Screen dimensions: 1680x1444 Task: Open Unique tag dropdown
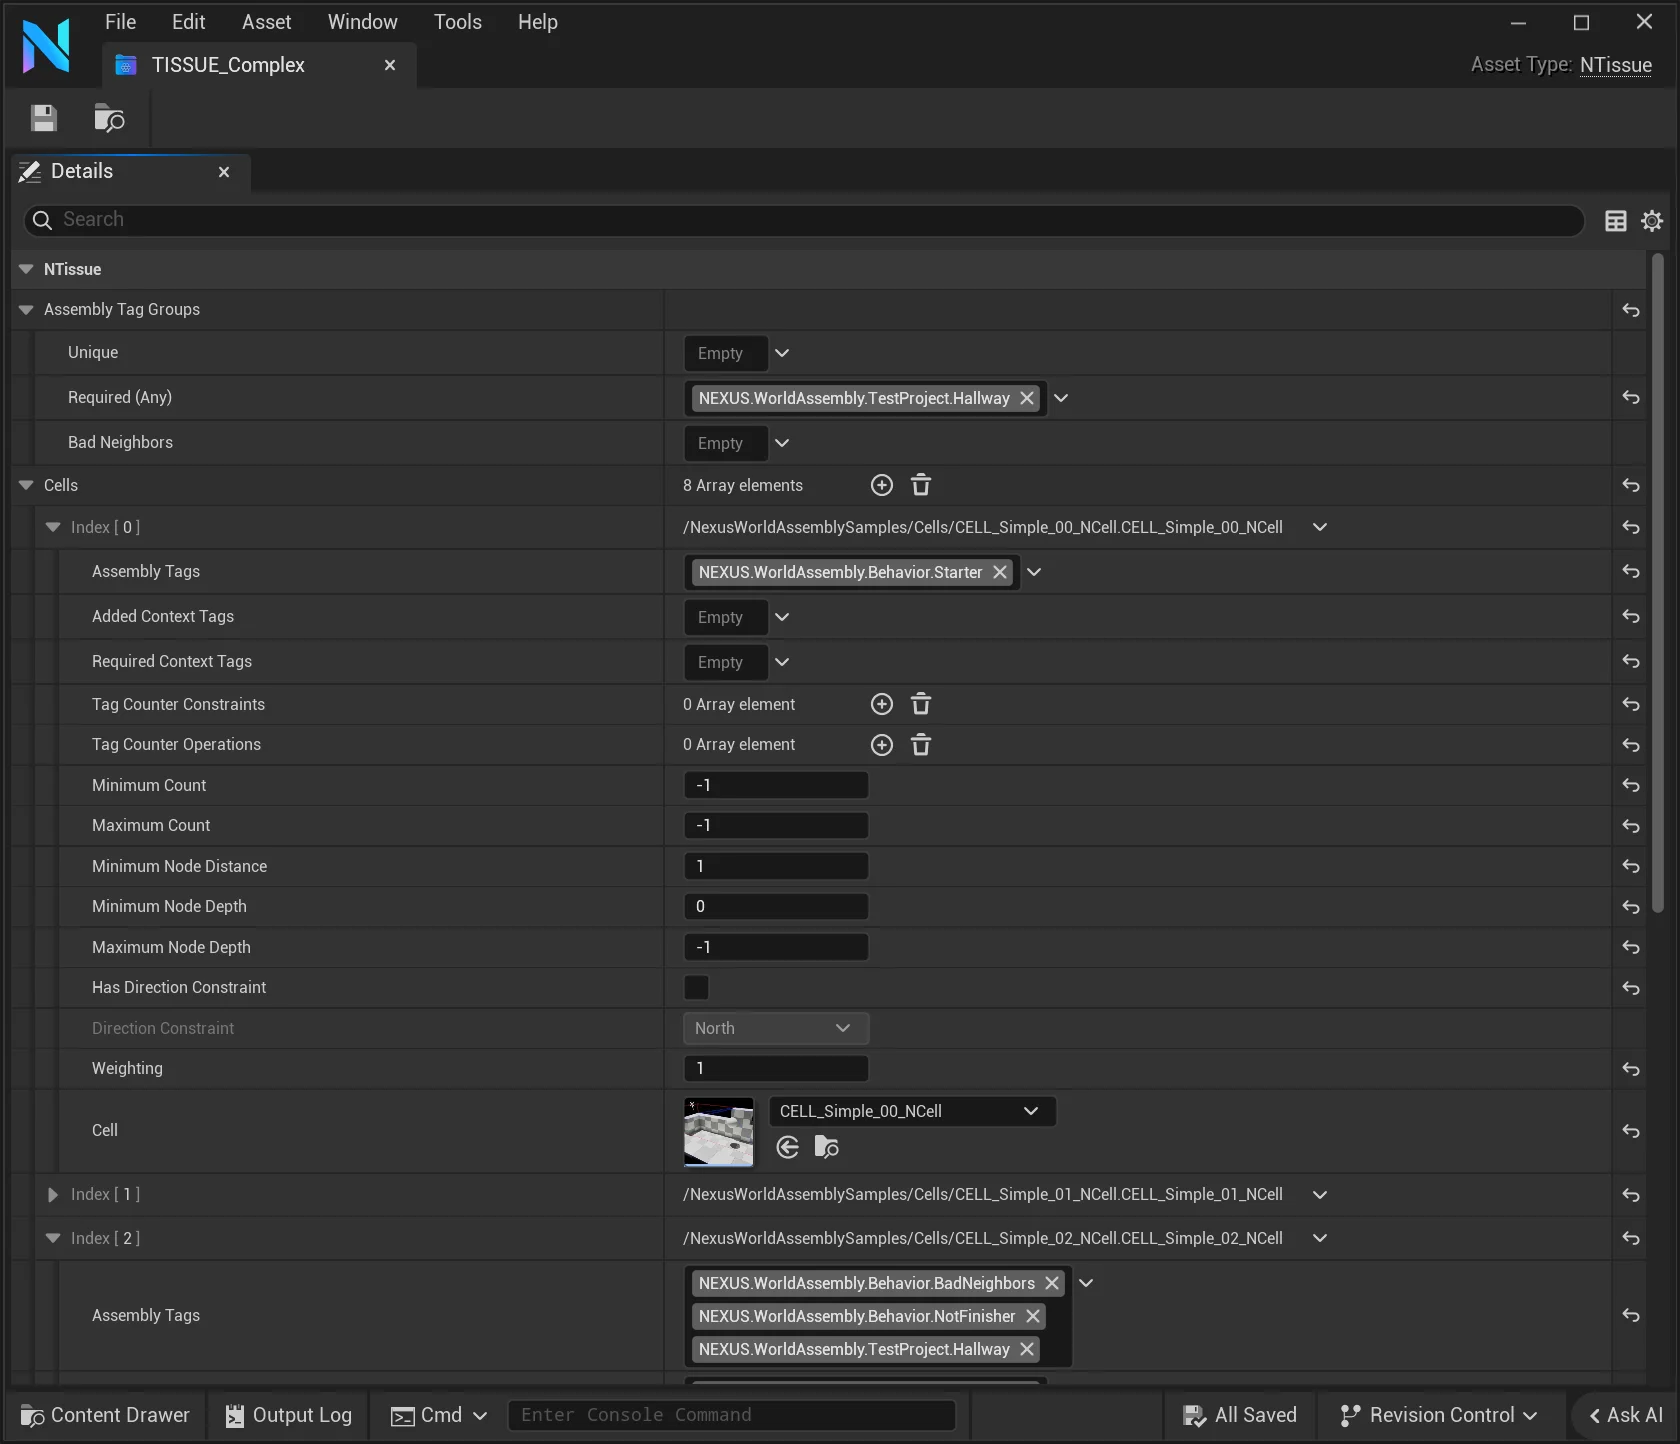point(782,353)
